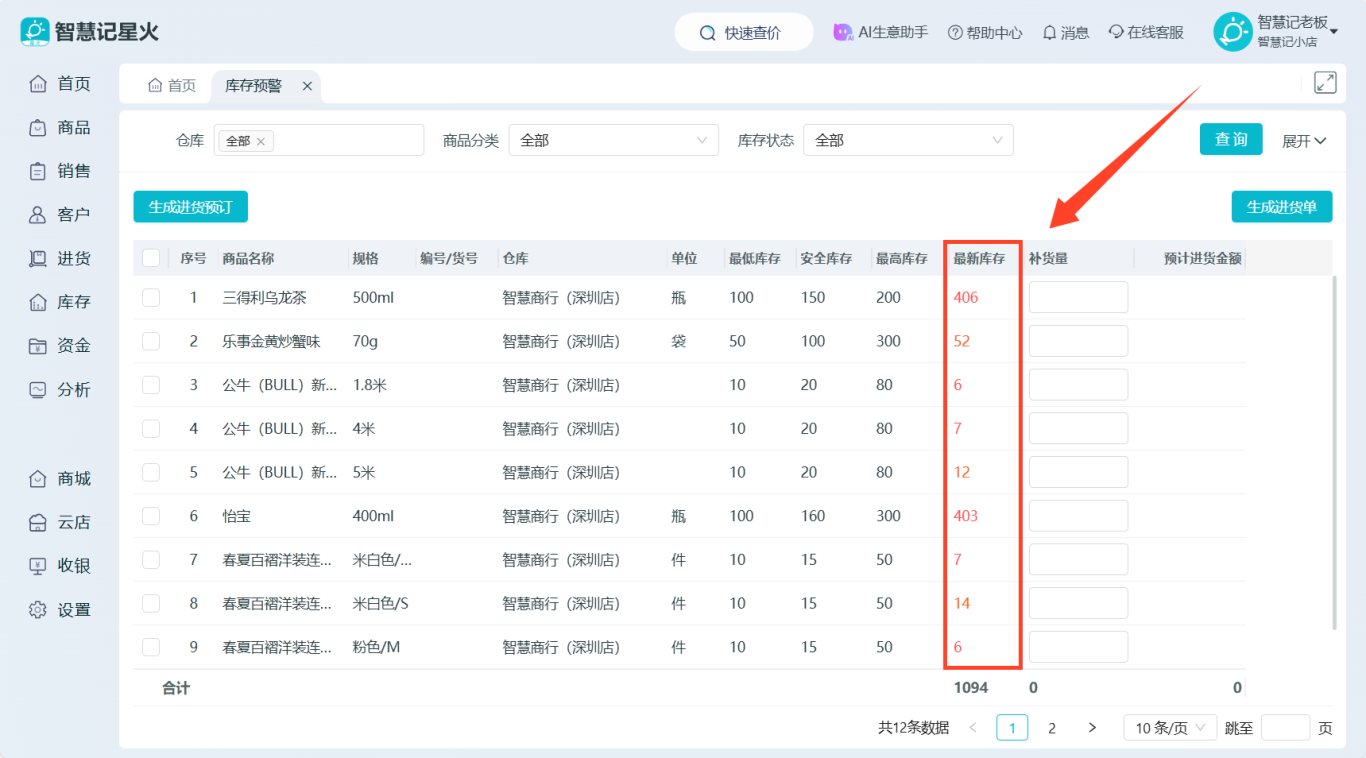
Task: Check row 3 公牛 1.8米
Action: coord(151,385)
